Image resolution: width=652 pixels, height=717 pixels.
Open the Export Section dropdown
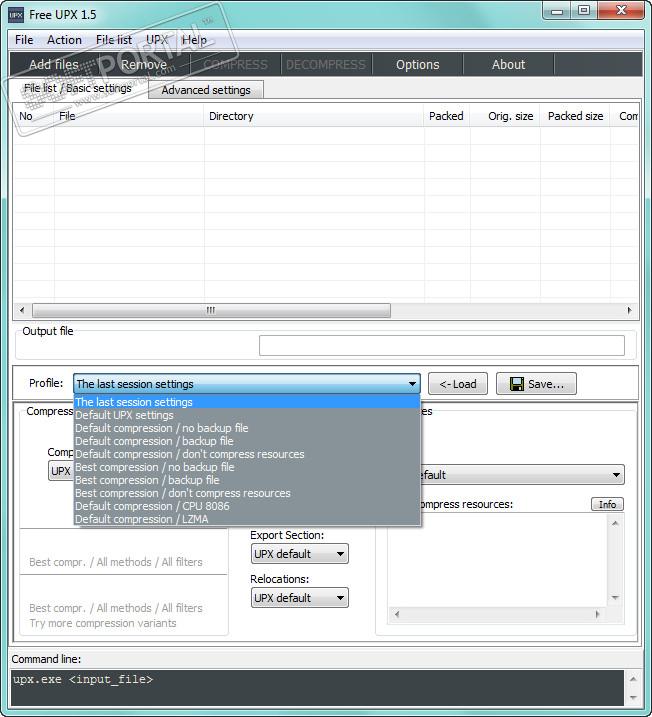pyautogui.click(x=299, y=554)
